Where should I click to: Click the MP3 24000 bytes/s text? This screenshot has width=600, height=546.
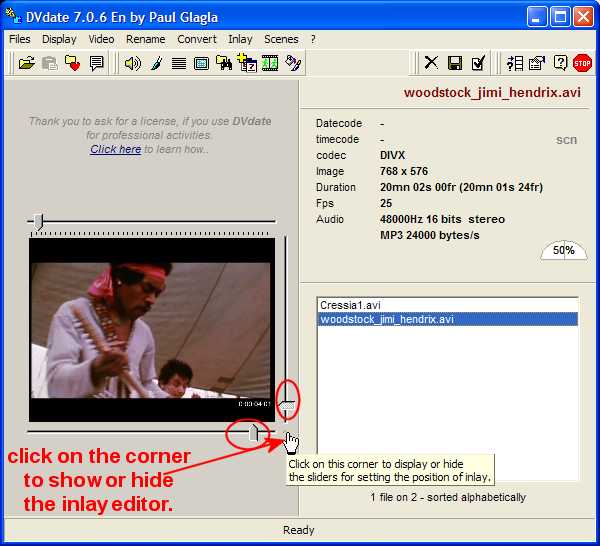(429, 235)
